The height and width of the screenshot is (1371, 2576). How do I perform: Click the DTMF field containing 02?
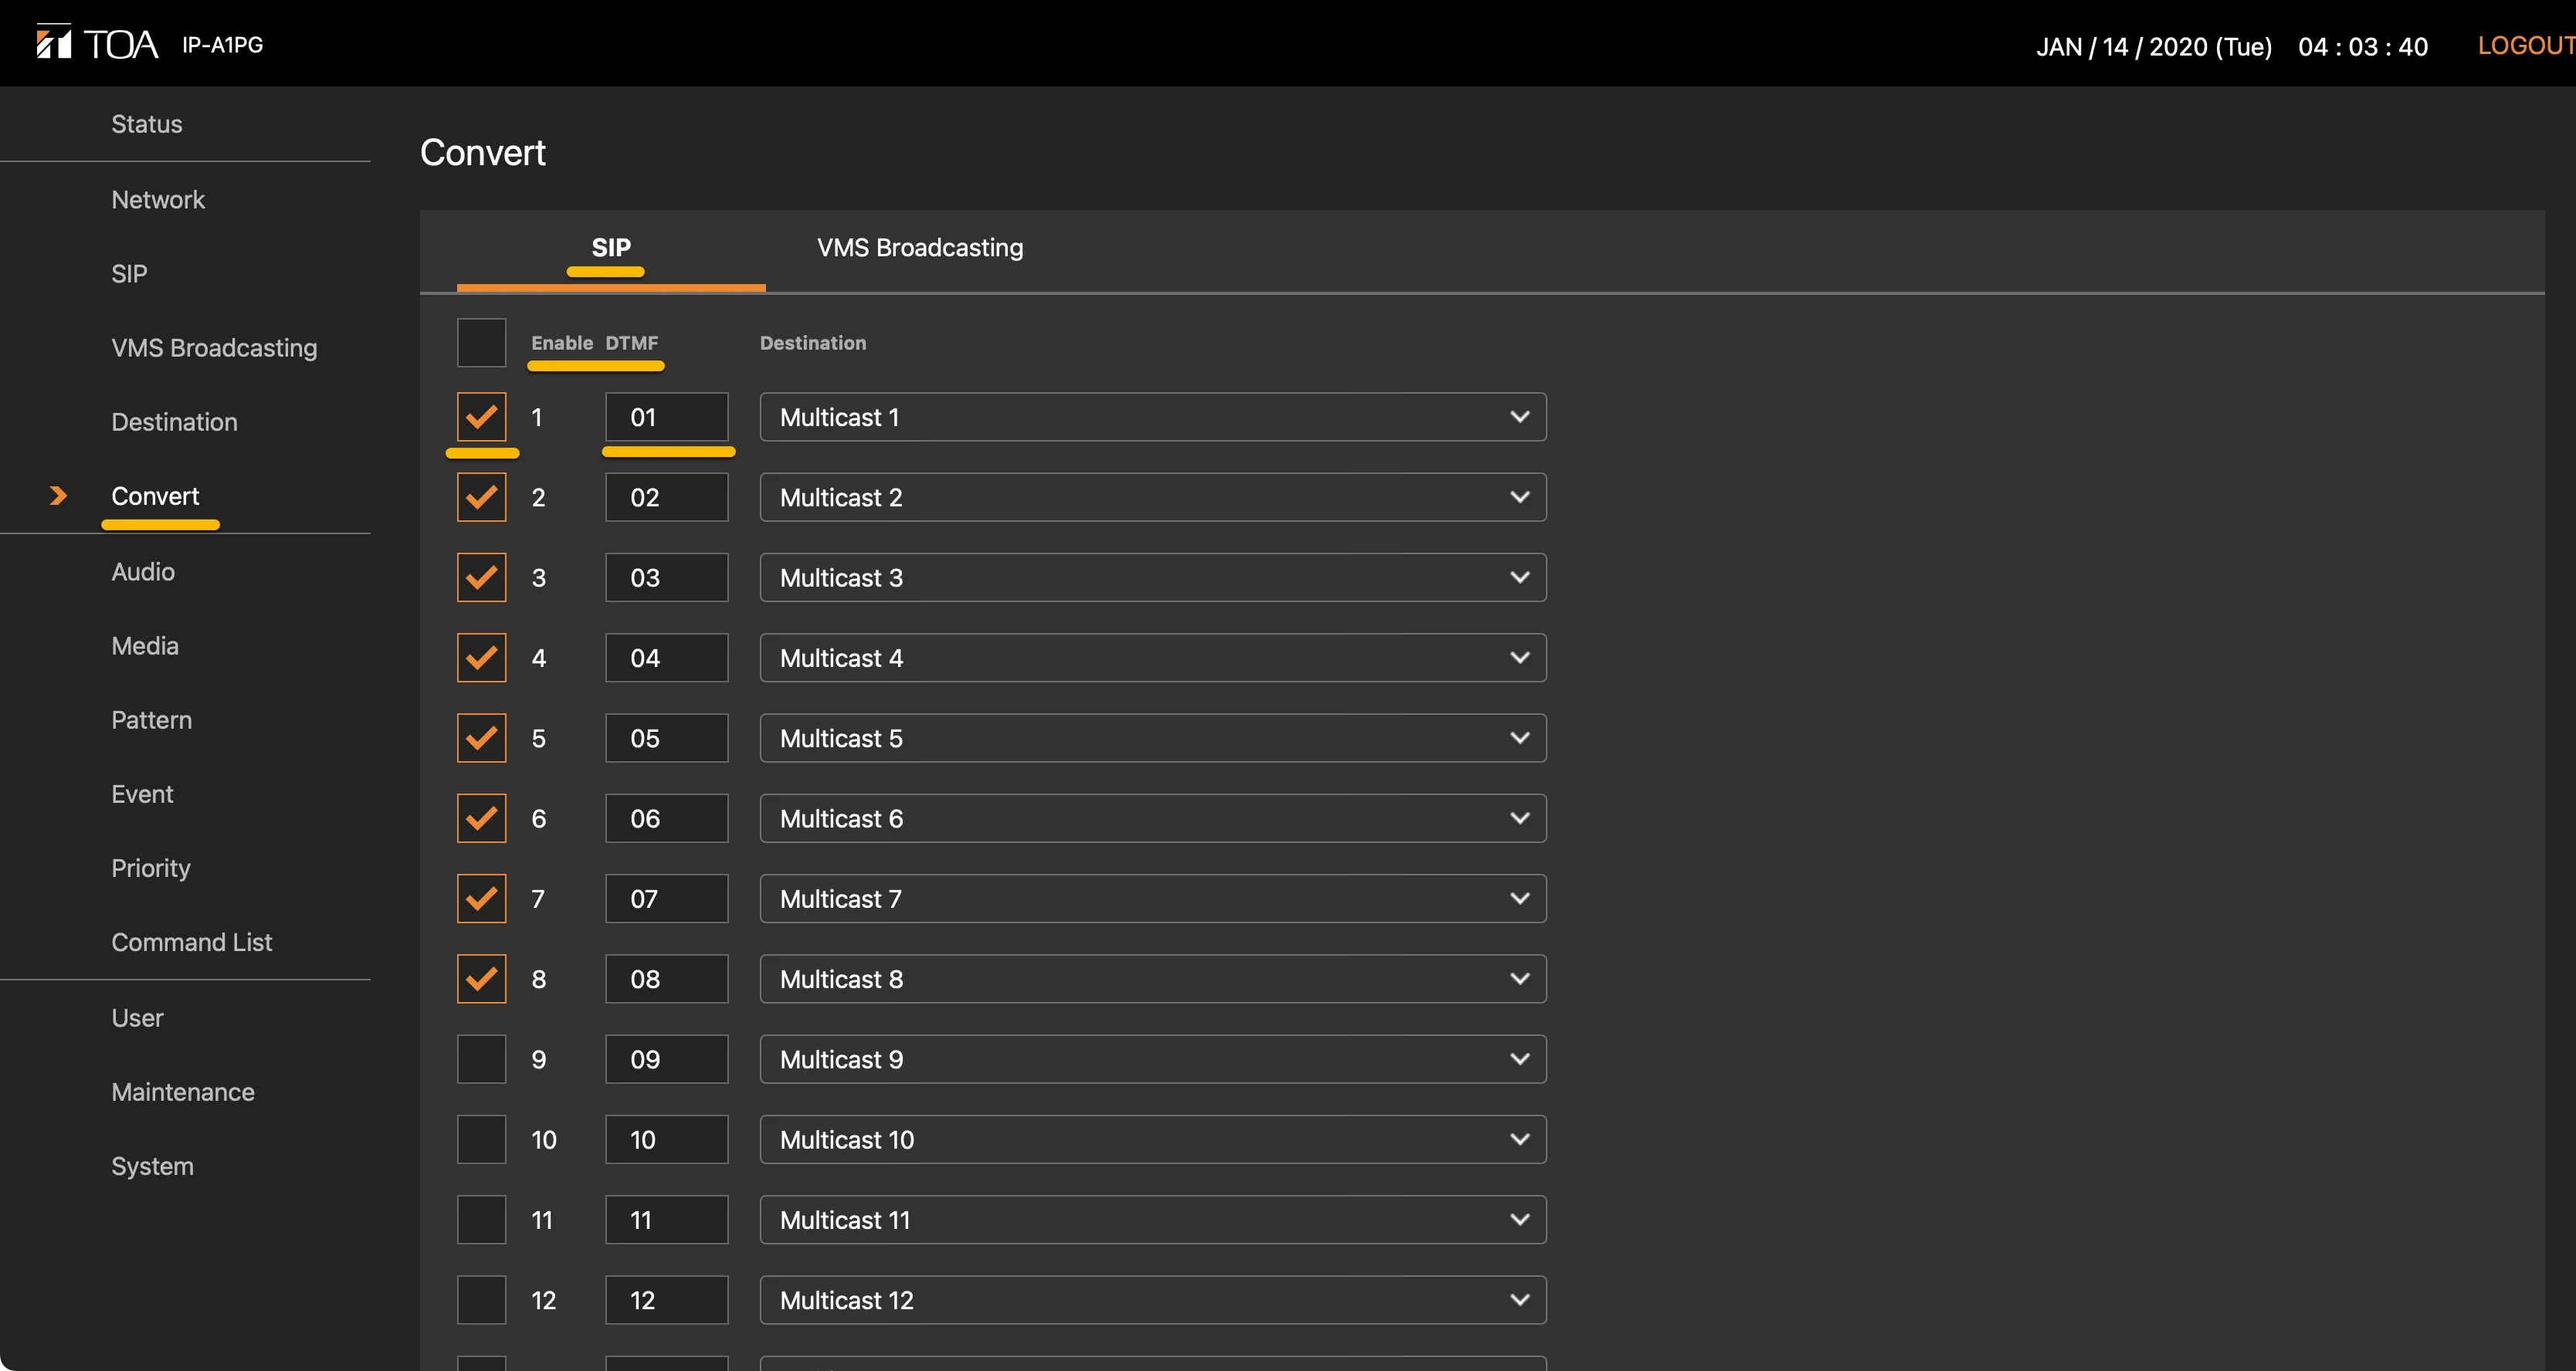click(x=667, y=497)
